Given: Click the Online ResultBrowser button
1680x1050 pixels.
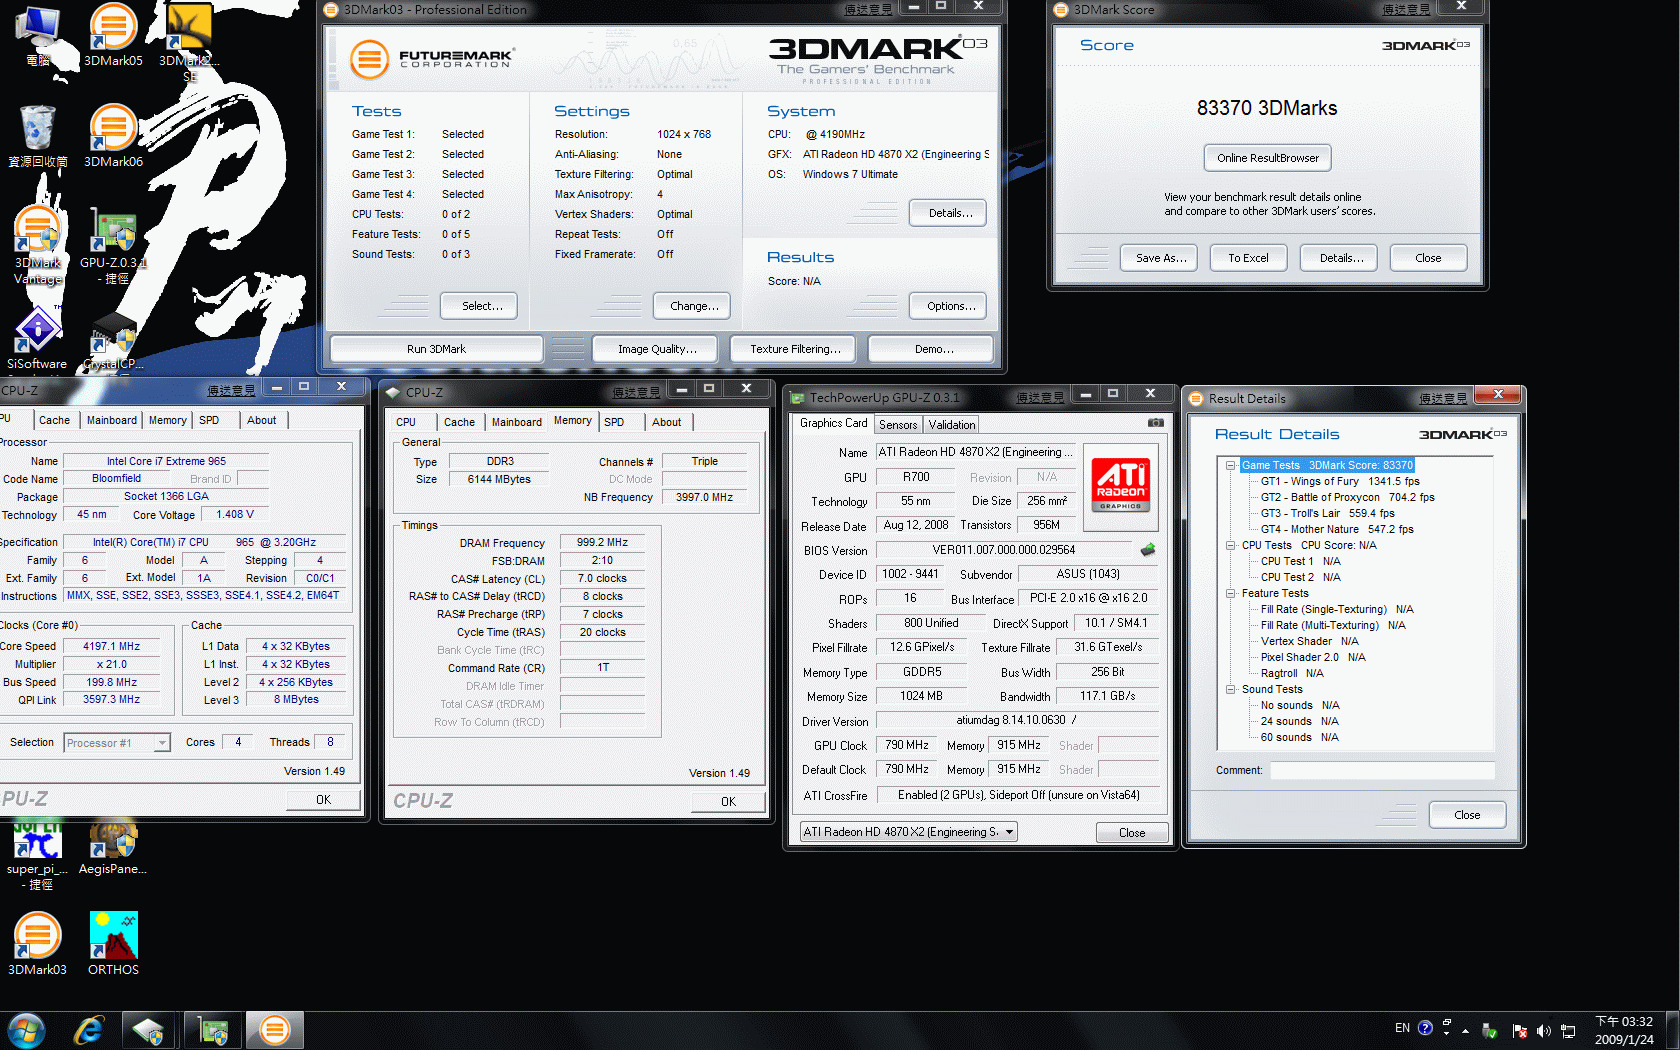Looking at the screenshot, I should pyautogui.click(x=1267, y=158).
